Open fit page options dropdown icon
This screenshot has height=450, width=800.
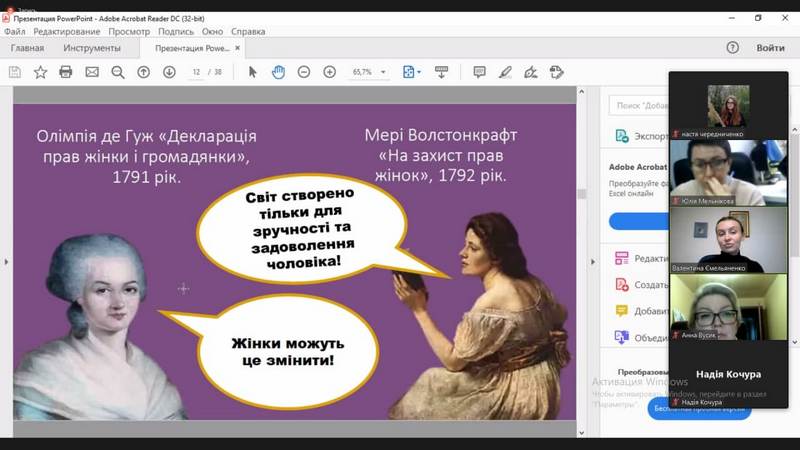(x=411, y=72)
